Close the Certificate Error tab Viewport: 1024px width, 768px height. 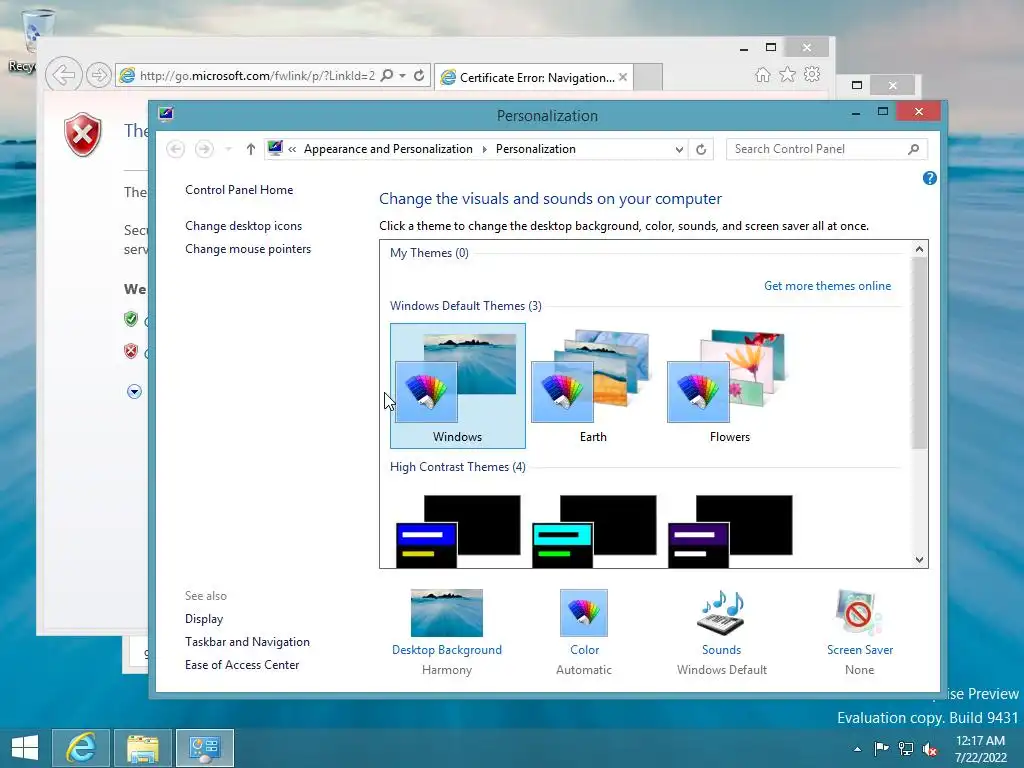[623, 77]
